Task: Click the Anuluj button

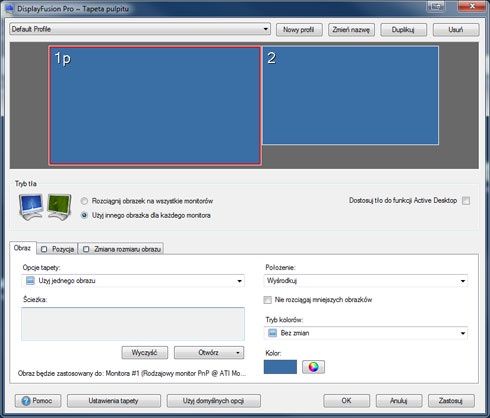Action: pos(399,401)
